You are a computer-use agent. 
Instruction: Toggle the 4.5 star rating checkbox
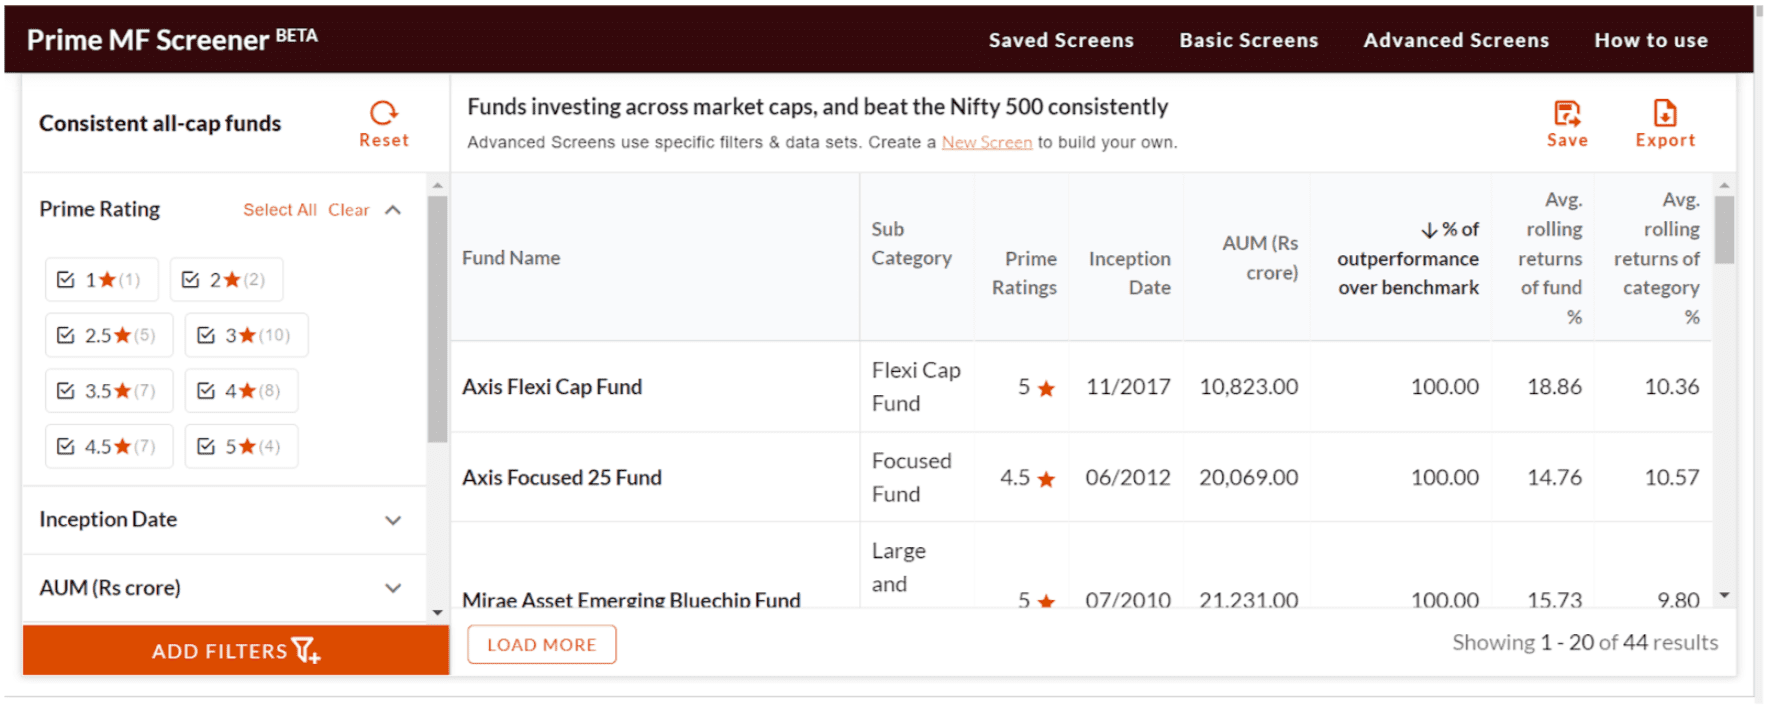click(x=66, y=446)
